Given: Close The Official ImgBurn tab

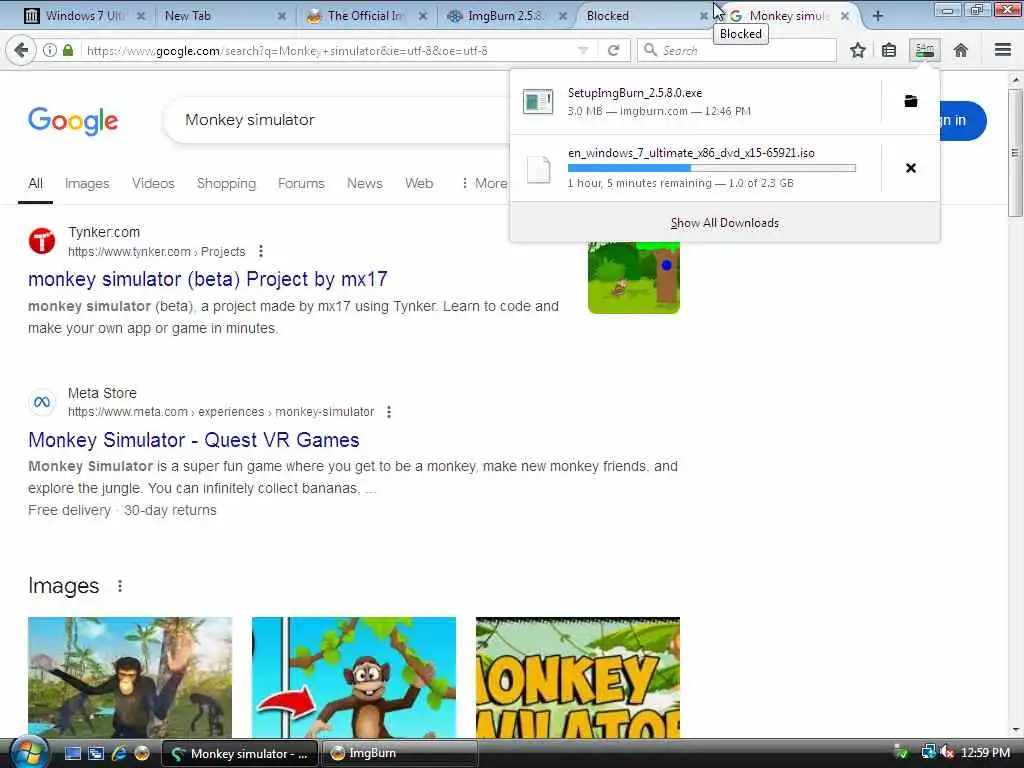Looking at the screenshot, I should 423,16.
